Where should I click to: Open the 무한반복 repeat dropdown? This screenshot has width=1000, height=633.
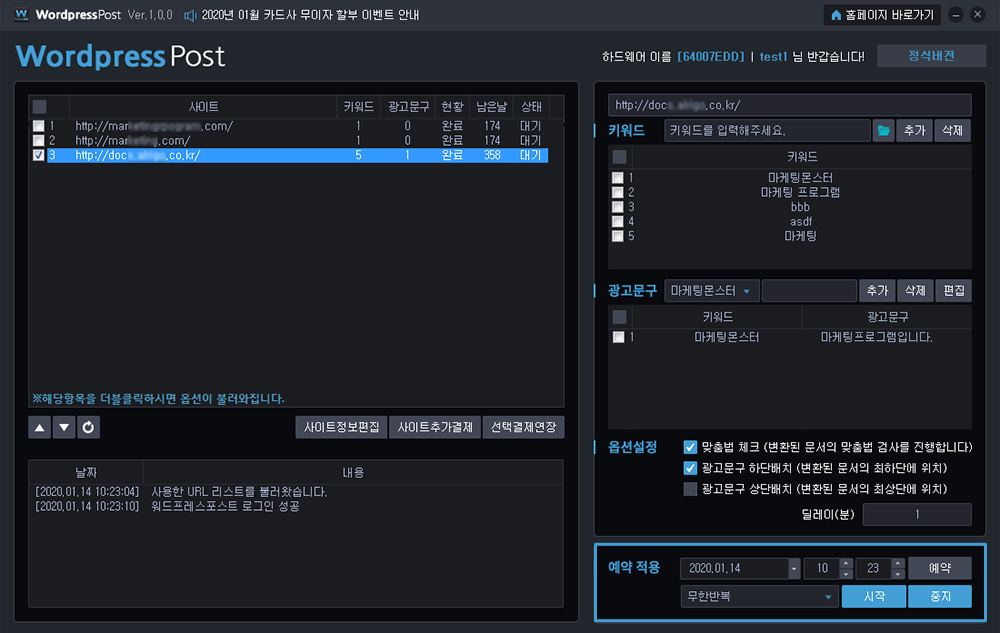758,597
